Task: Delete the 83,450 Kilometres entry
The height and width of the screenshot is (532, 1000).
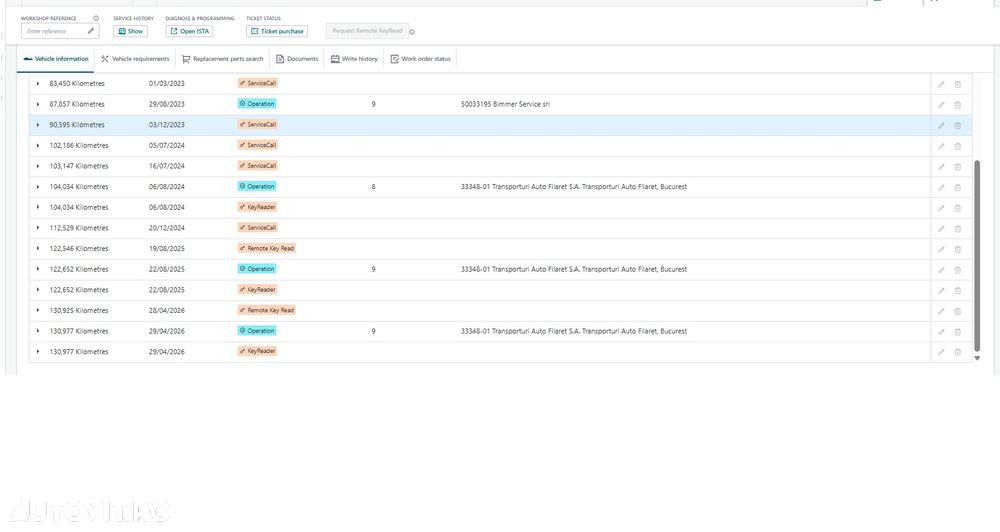Action: point(957,84)
